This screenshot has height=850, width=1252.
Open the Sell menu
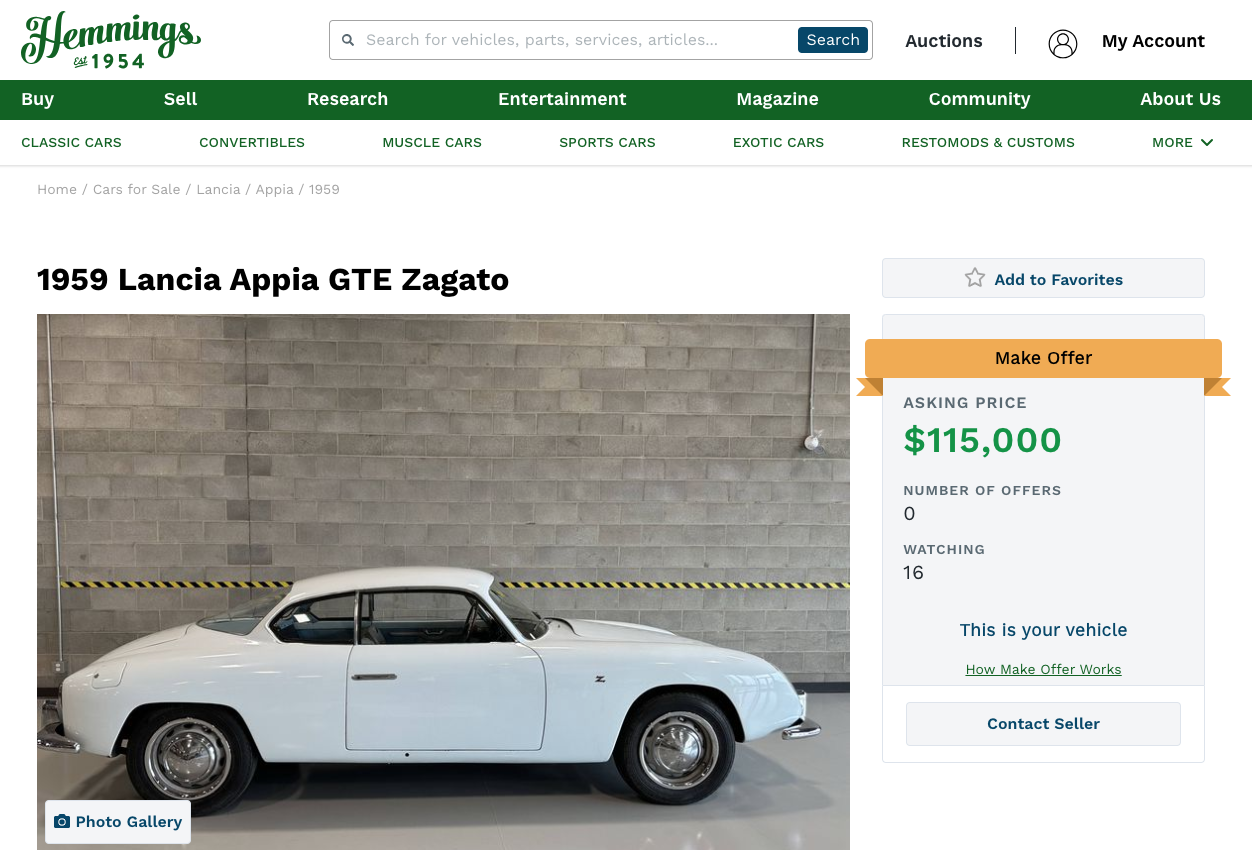coord(181,99)
